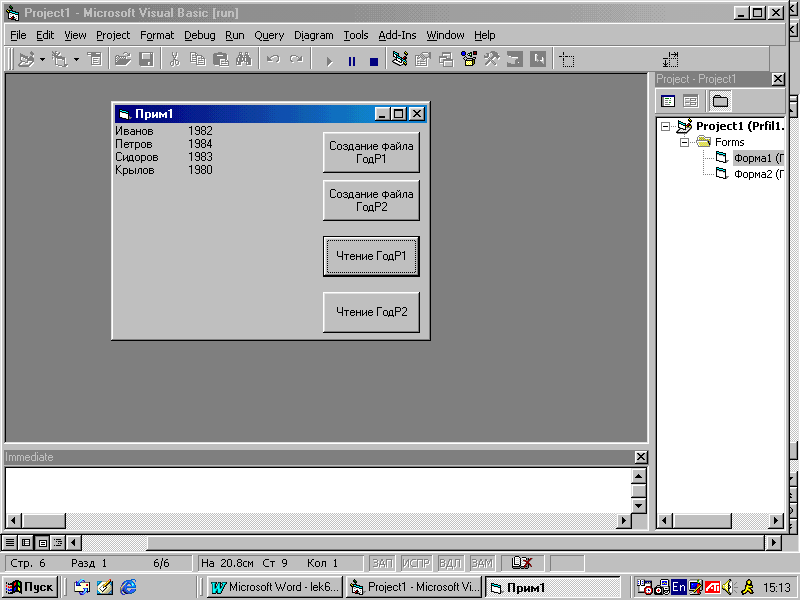Click the Menu Editor toolbar icon
Screen dimensions: 800x600
pos(95,60)
